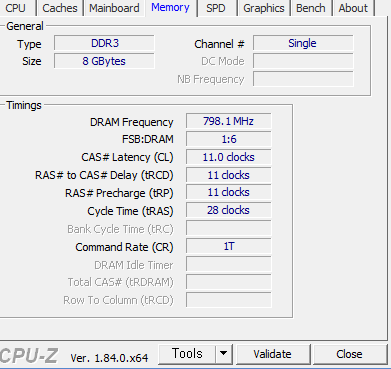
Task: Open the Bench tab
Action: [311, 8]
